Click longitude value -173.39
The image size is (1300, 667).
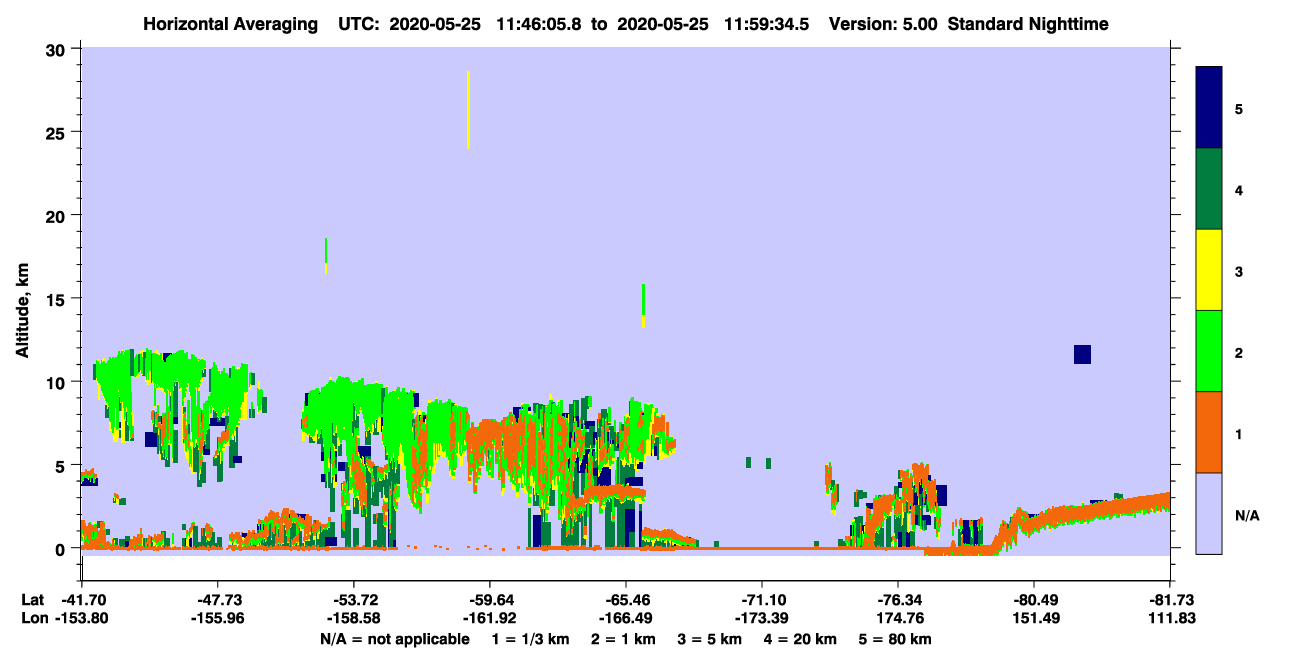coord(762,618)
